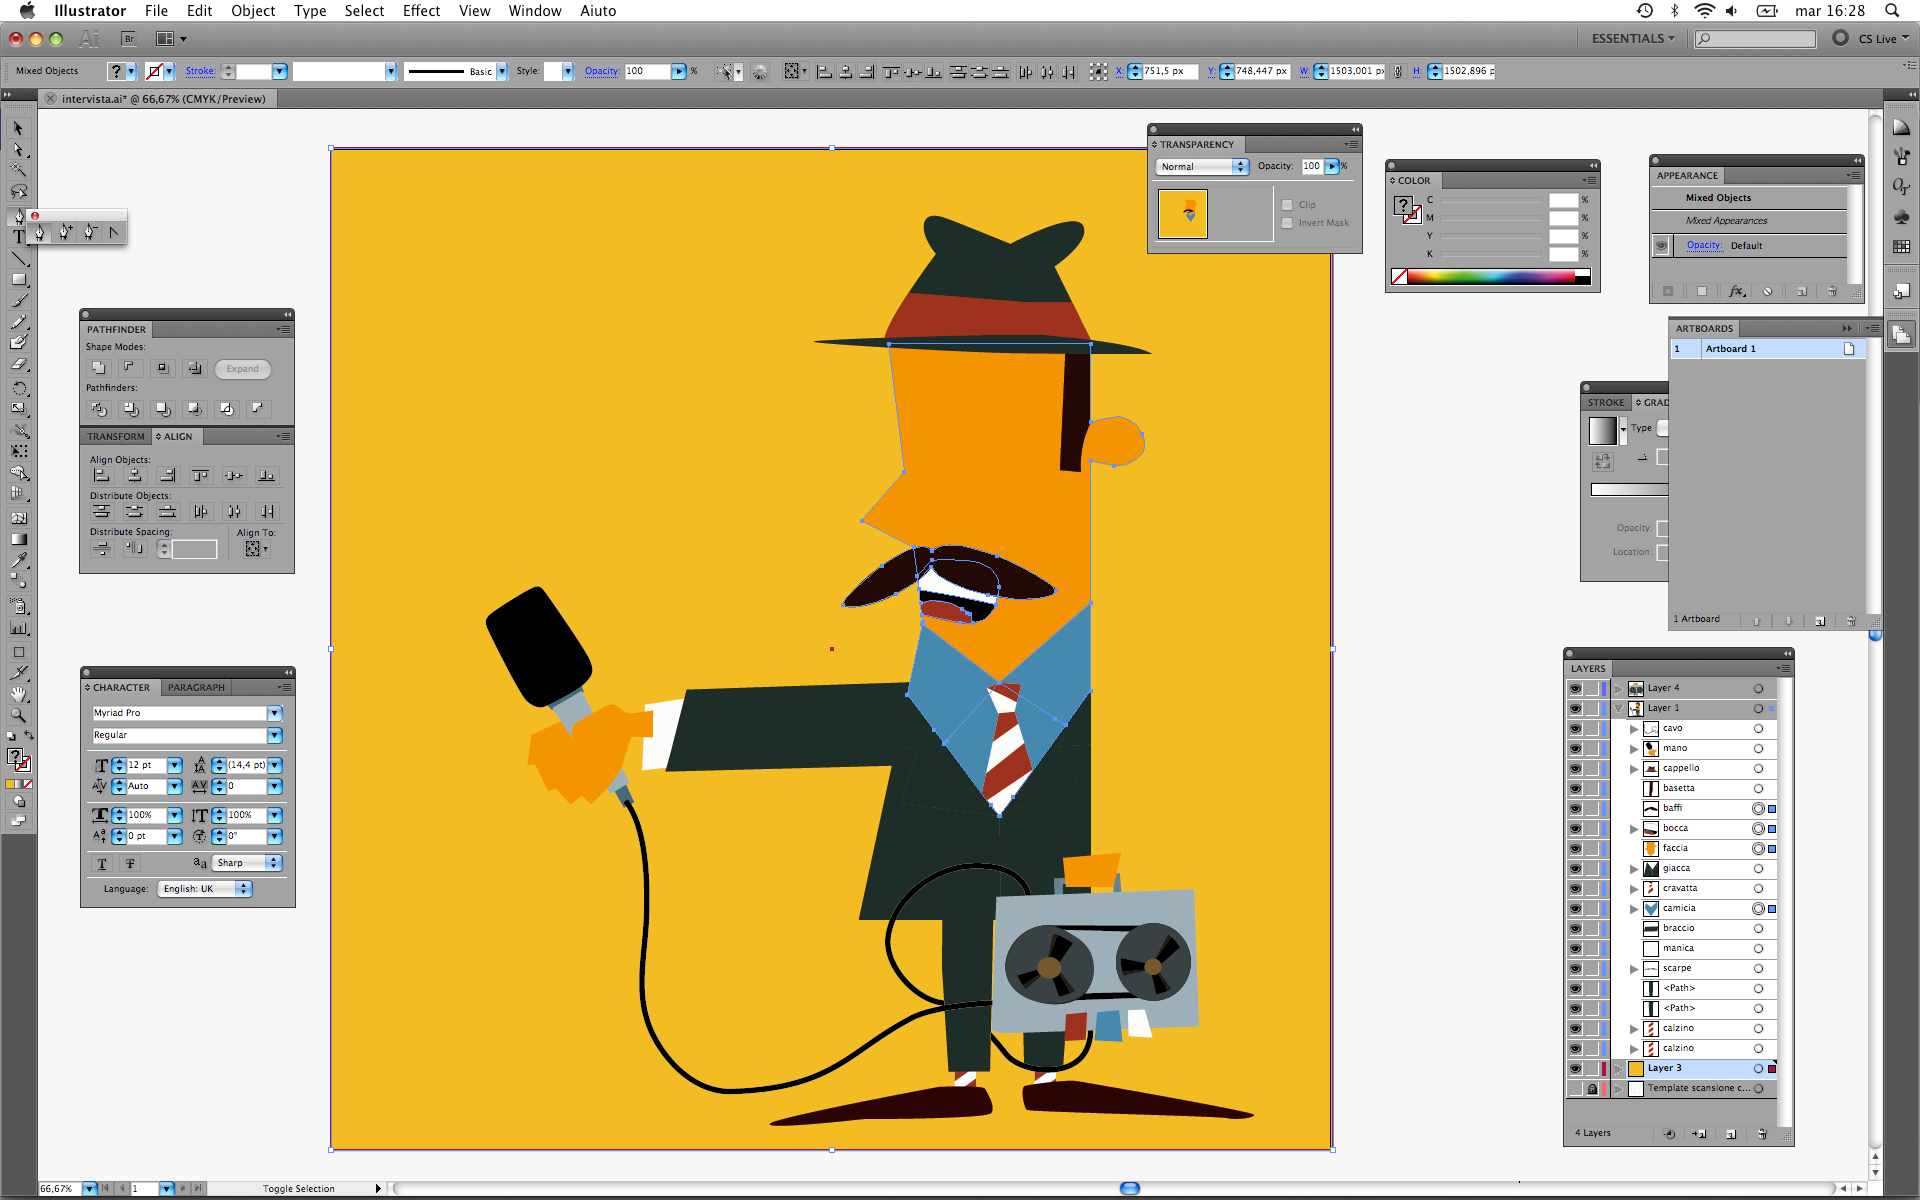Screen dimensions: 1920x1200
Task: Select the Zoom tool
Action: (18, 715)
